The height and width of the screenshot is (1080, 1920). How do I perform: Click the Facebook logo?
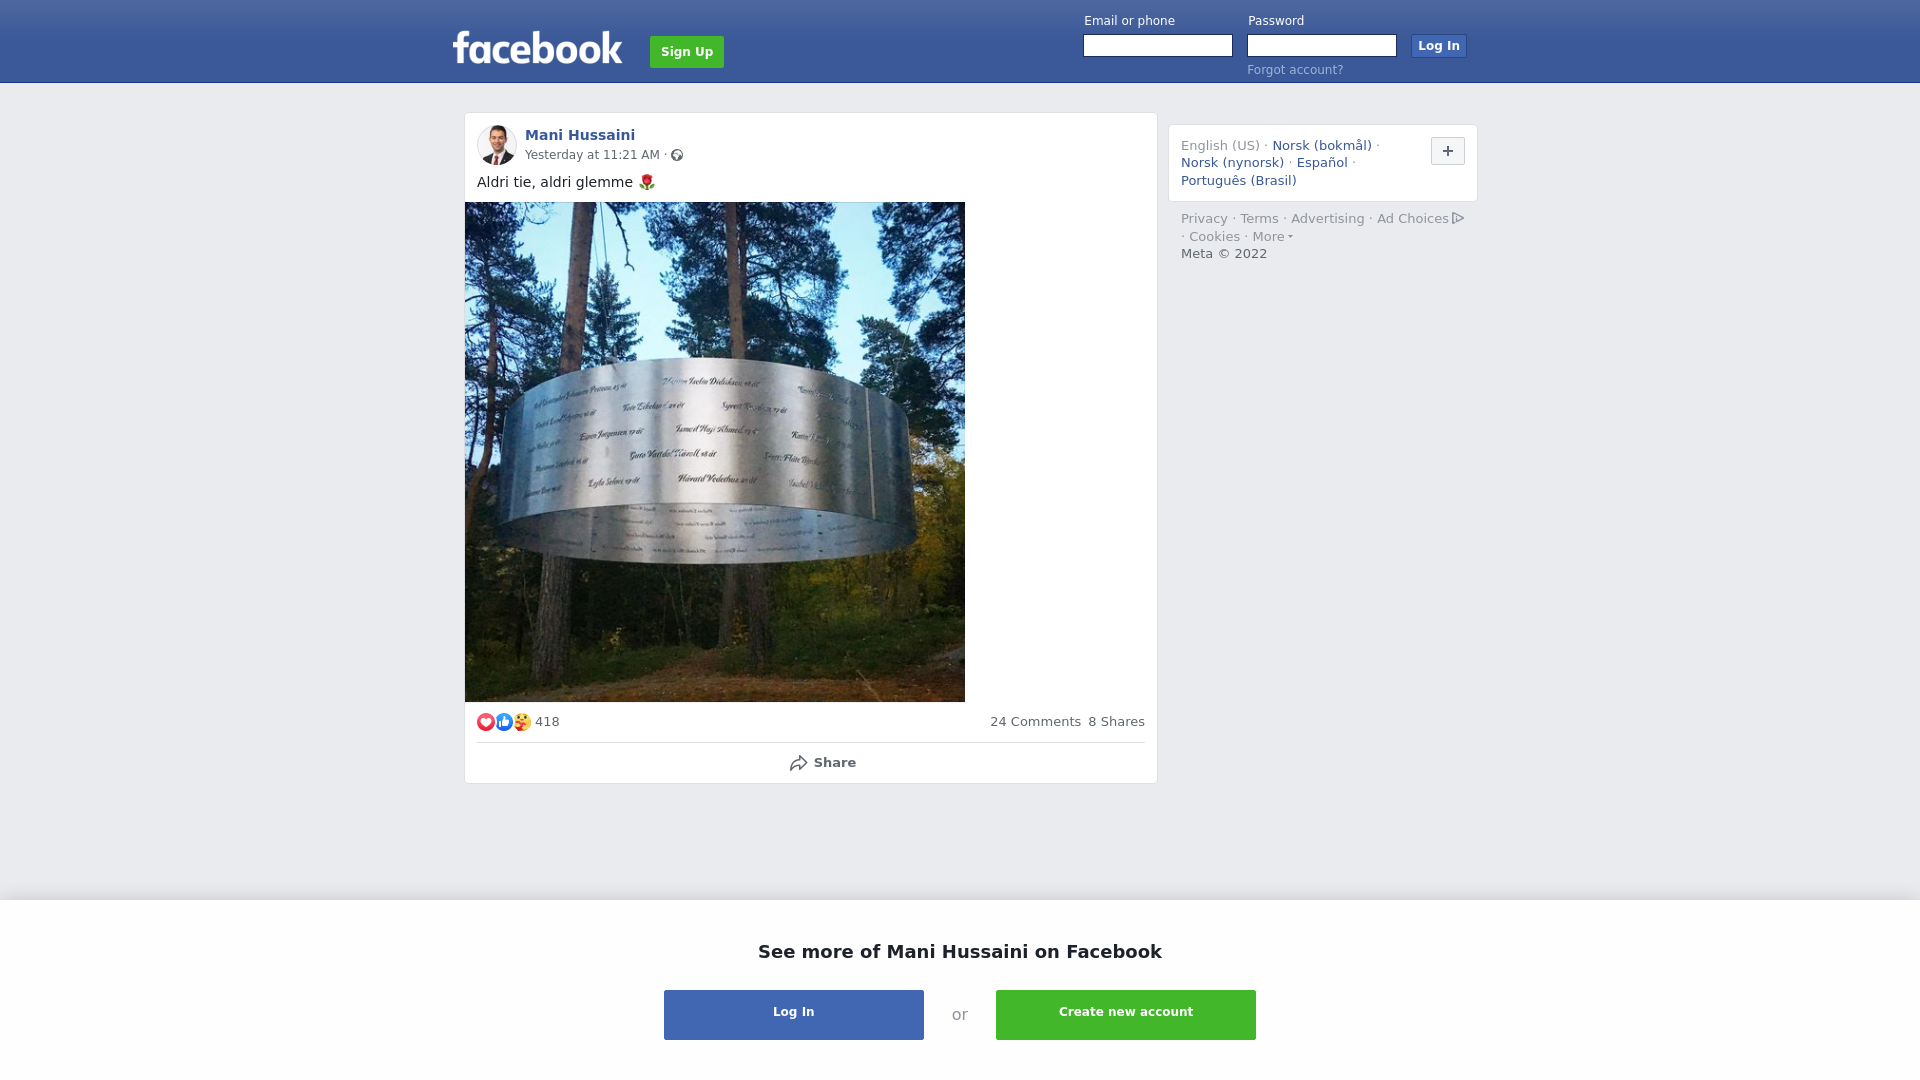pyautogui.click(x=537, y=48)
